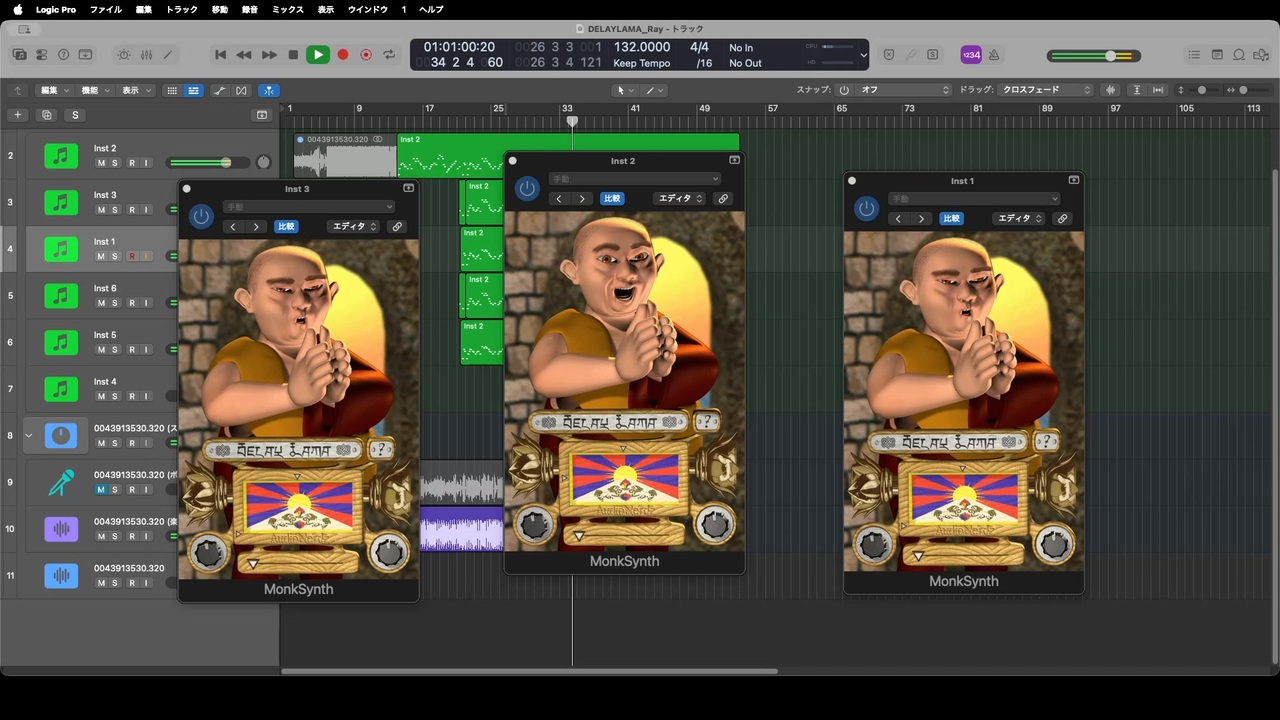Show automation with the curve icon

[219, 90]
